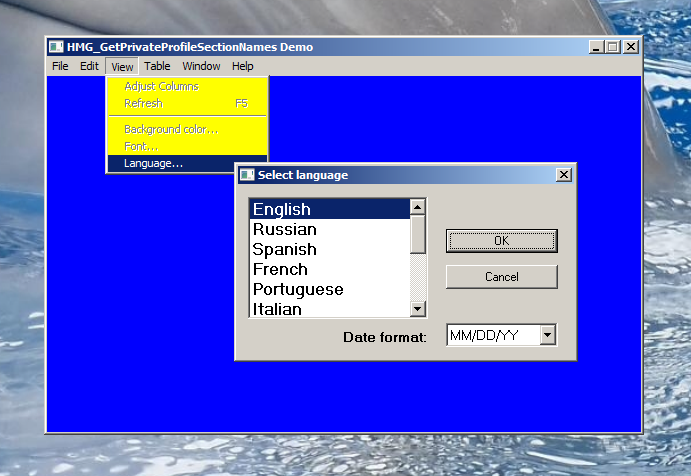Maximize the main demo window

pyautogui.click(x=613, y=47)
